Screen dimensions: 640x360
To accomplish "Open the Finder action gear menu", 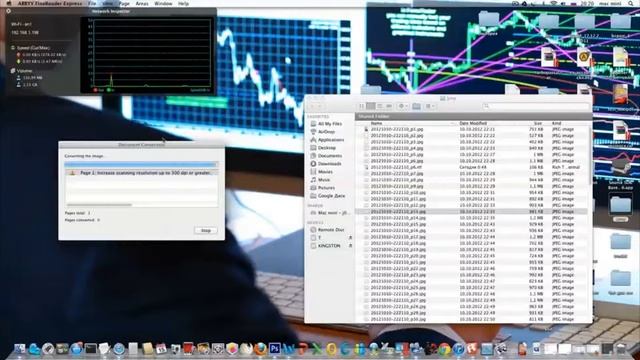I will (x=402, y=106).
